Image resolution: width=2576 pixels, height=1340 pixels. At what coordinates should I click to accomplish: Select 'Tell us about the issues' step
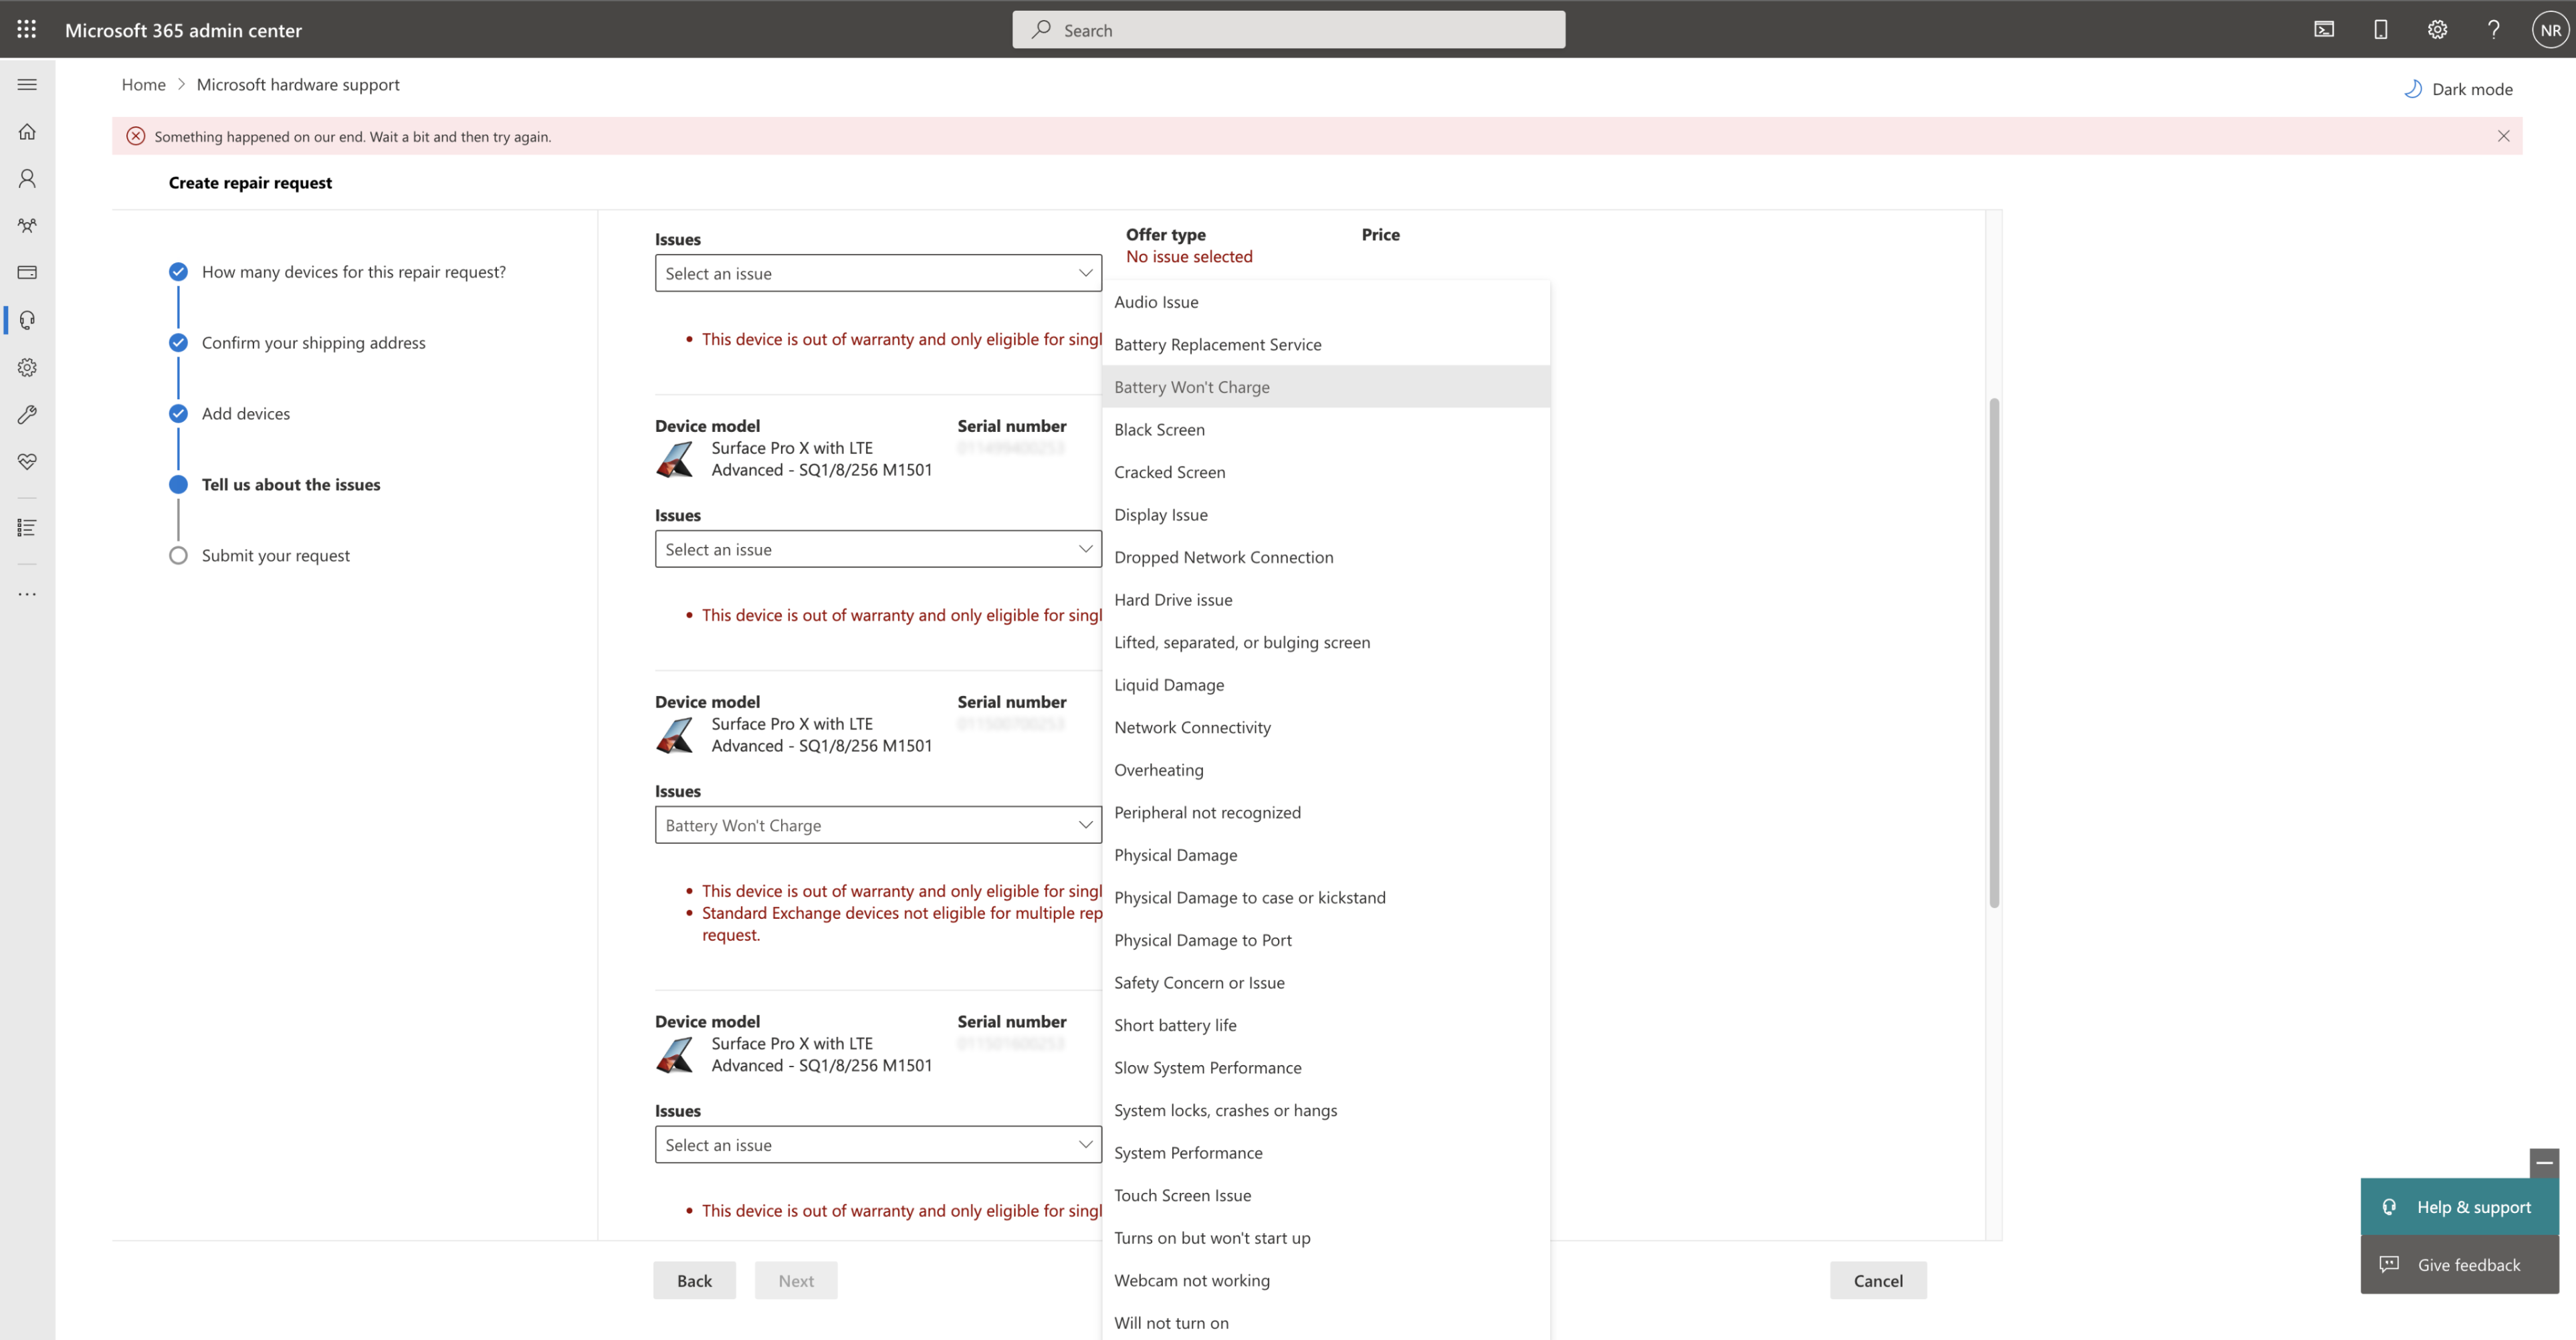coord(275,485)
